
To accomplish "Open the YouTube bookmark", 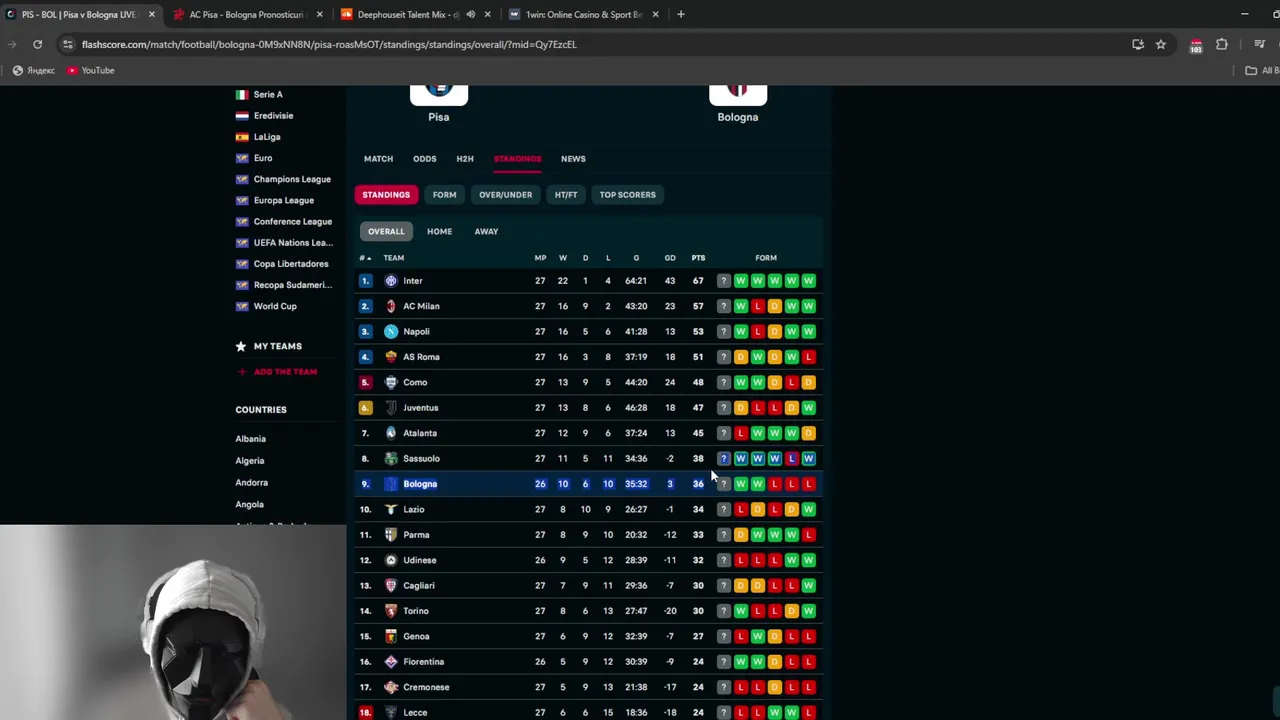I will (x=90, y=70).
